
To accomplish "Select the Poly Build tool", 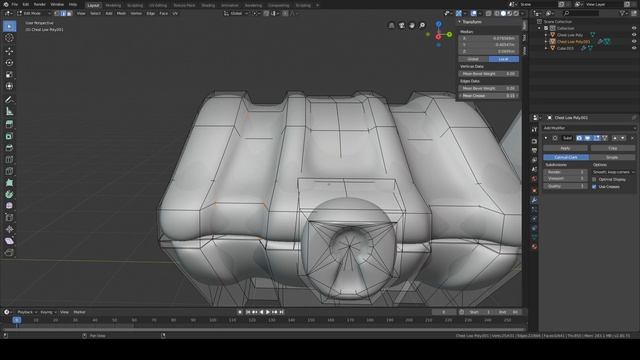I will point(9,183).
